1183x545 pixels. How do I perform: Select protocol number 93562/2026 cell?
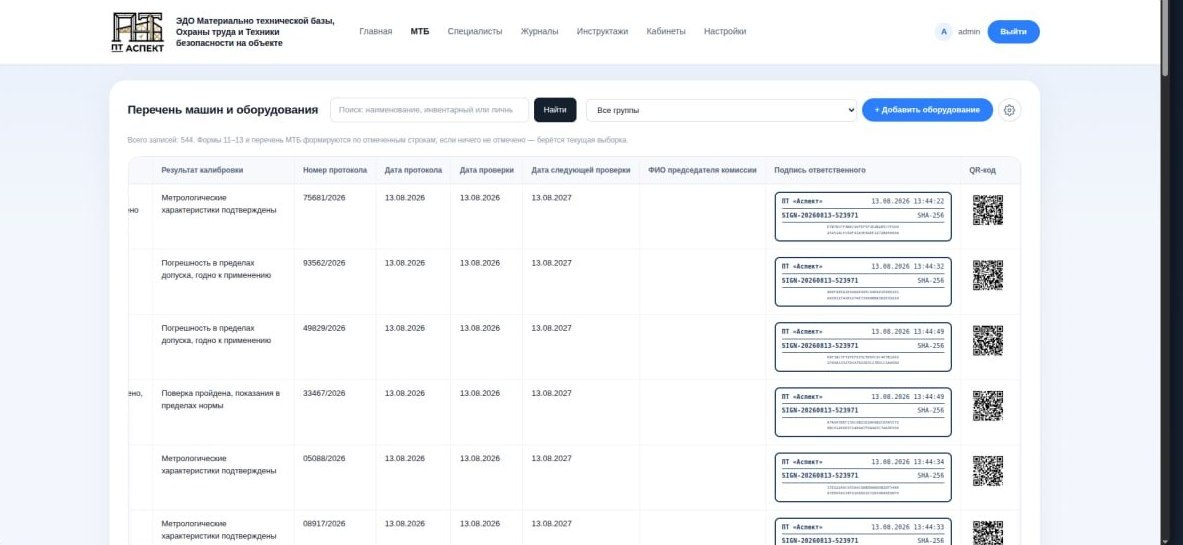tap(324, 263)
